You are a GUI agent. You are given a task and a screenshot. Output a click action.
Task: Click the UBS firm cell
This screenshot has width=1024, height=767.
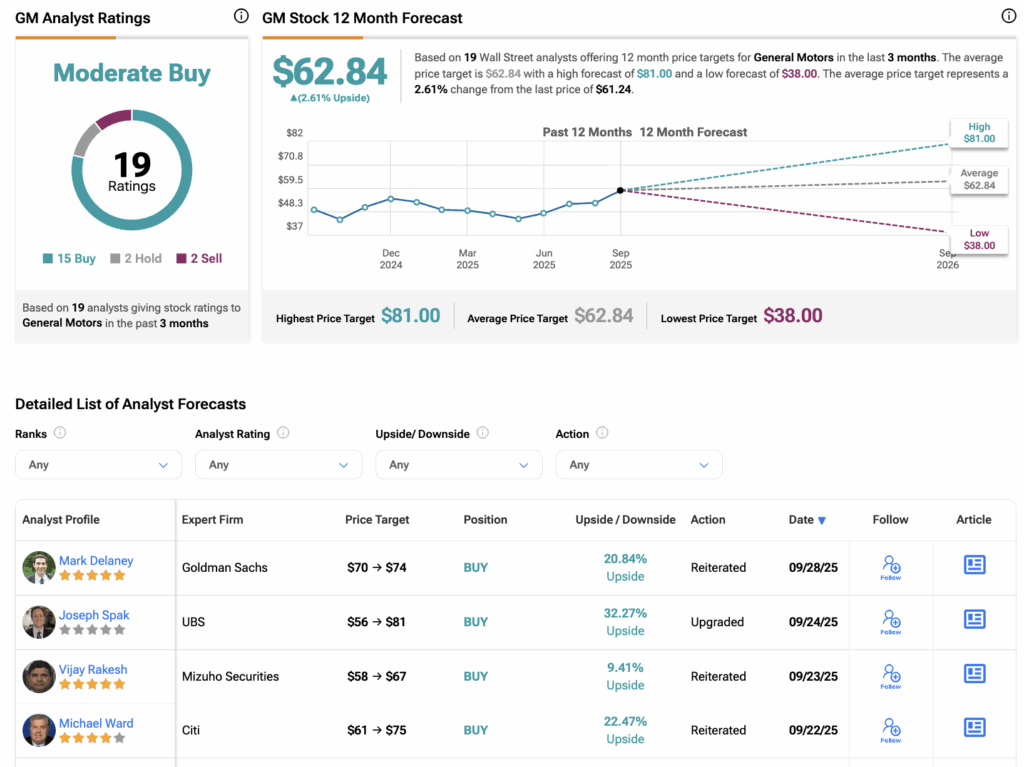193,621
